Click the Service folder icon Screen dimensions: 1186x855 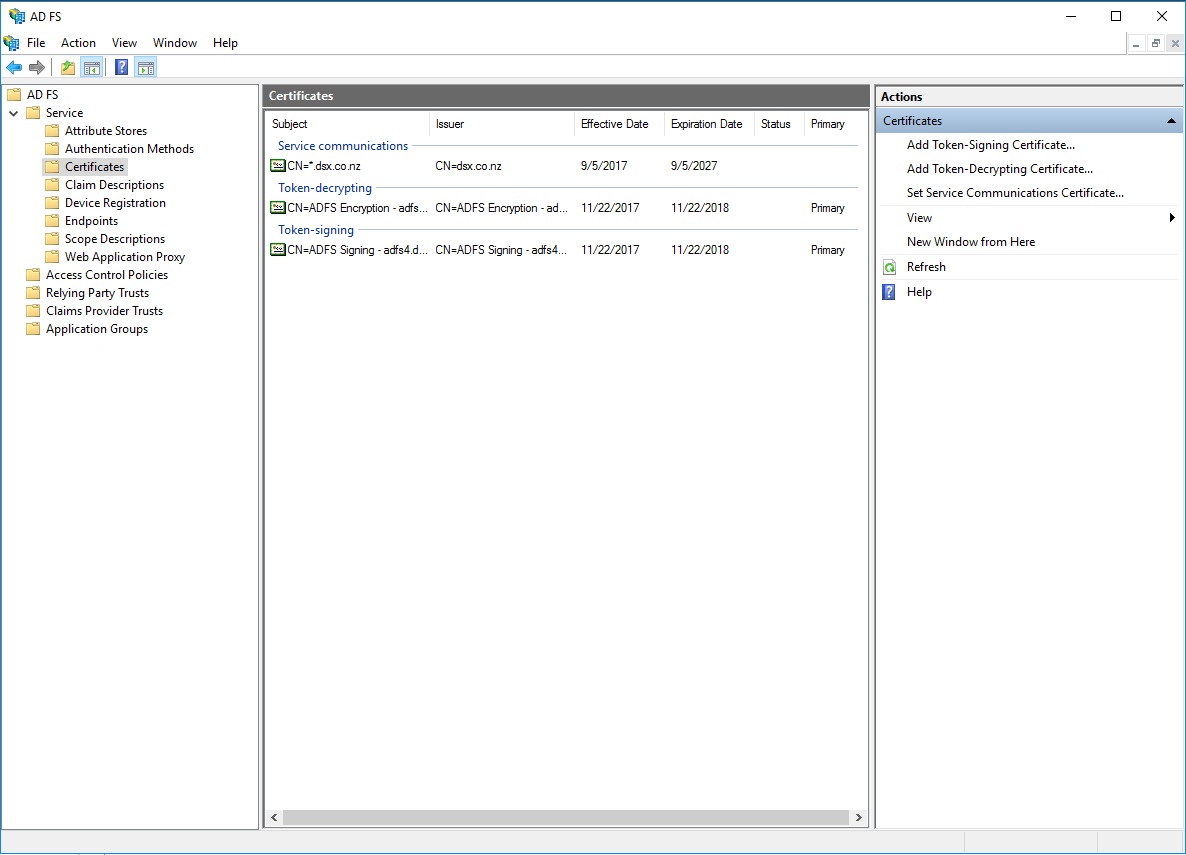(33, 113)
